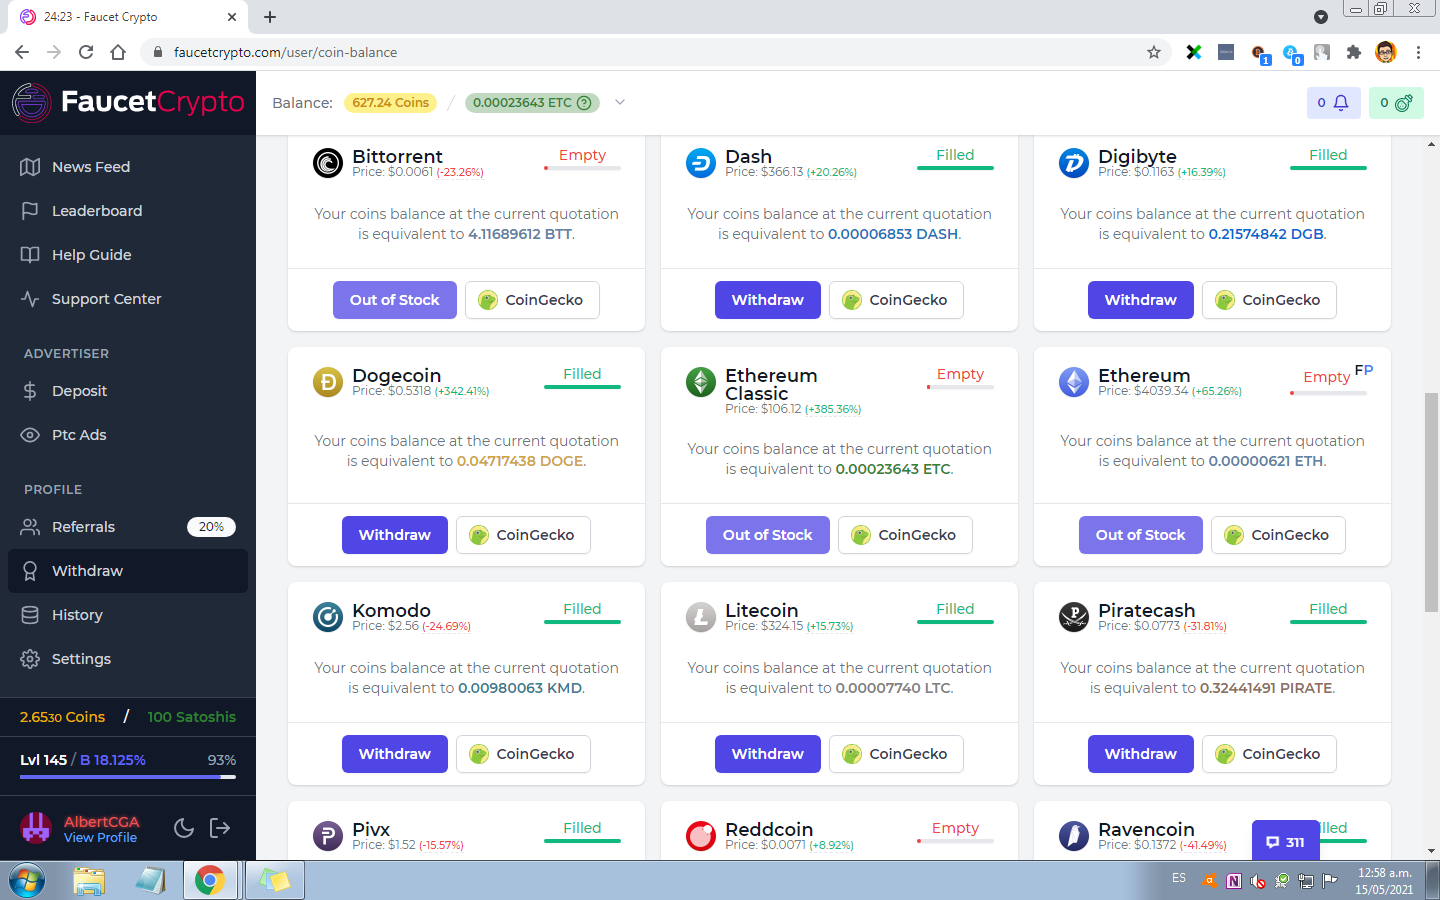This screenshot has height=900, width=1440.
Task: Click the Dogecoin coin logo
Action: tap(328, 381)
